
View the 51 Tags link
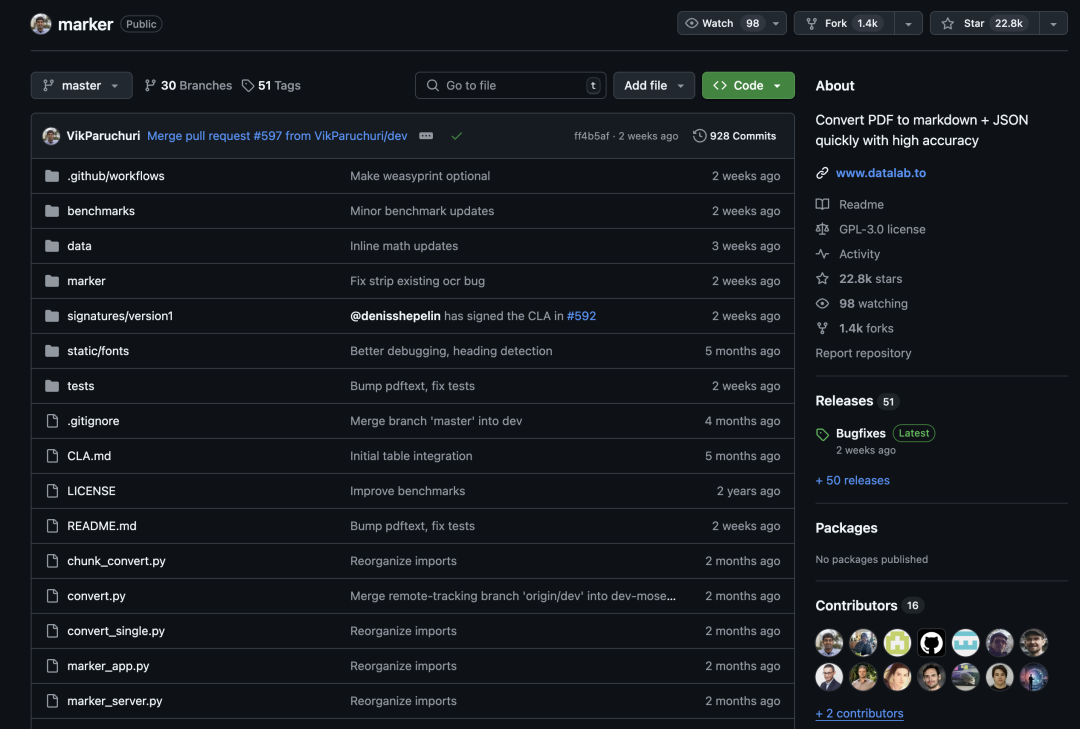(271, 85)
